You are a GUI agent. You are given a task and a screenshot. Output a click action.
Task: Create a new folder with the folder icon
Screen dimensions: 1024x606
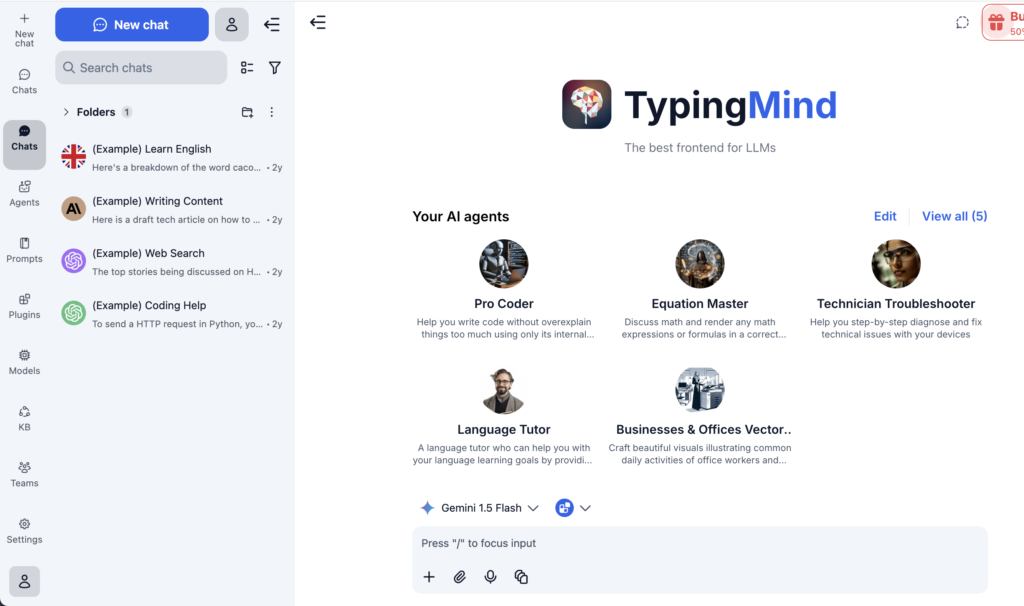247,112
